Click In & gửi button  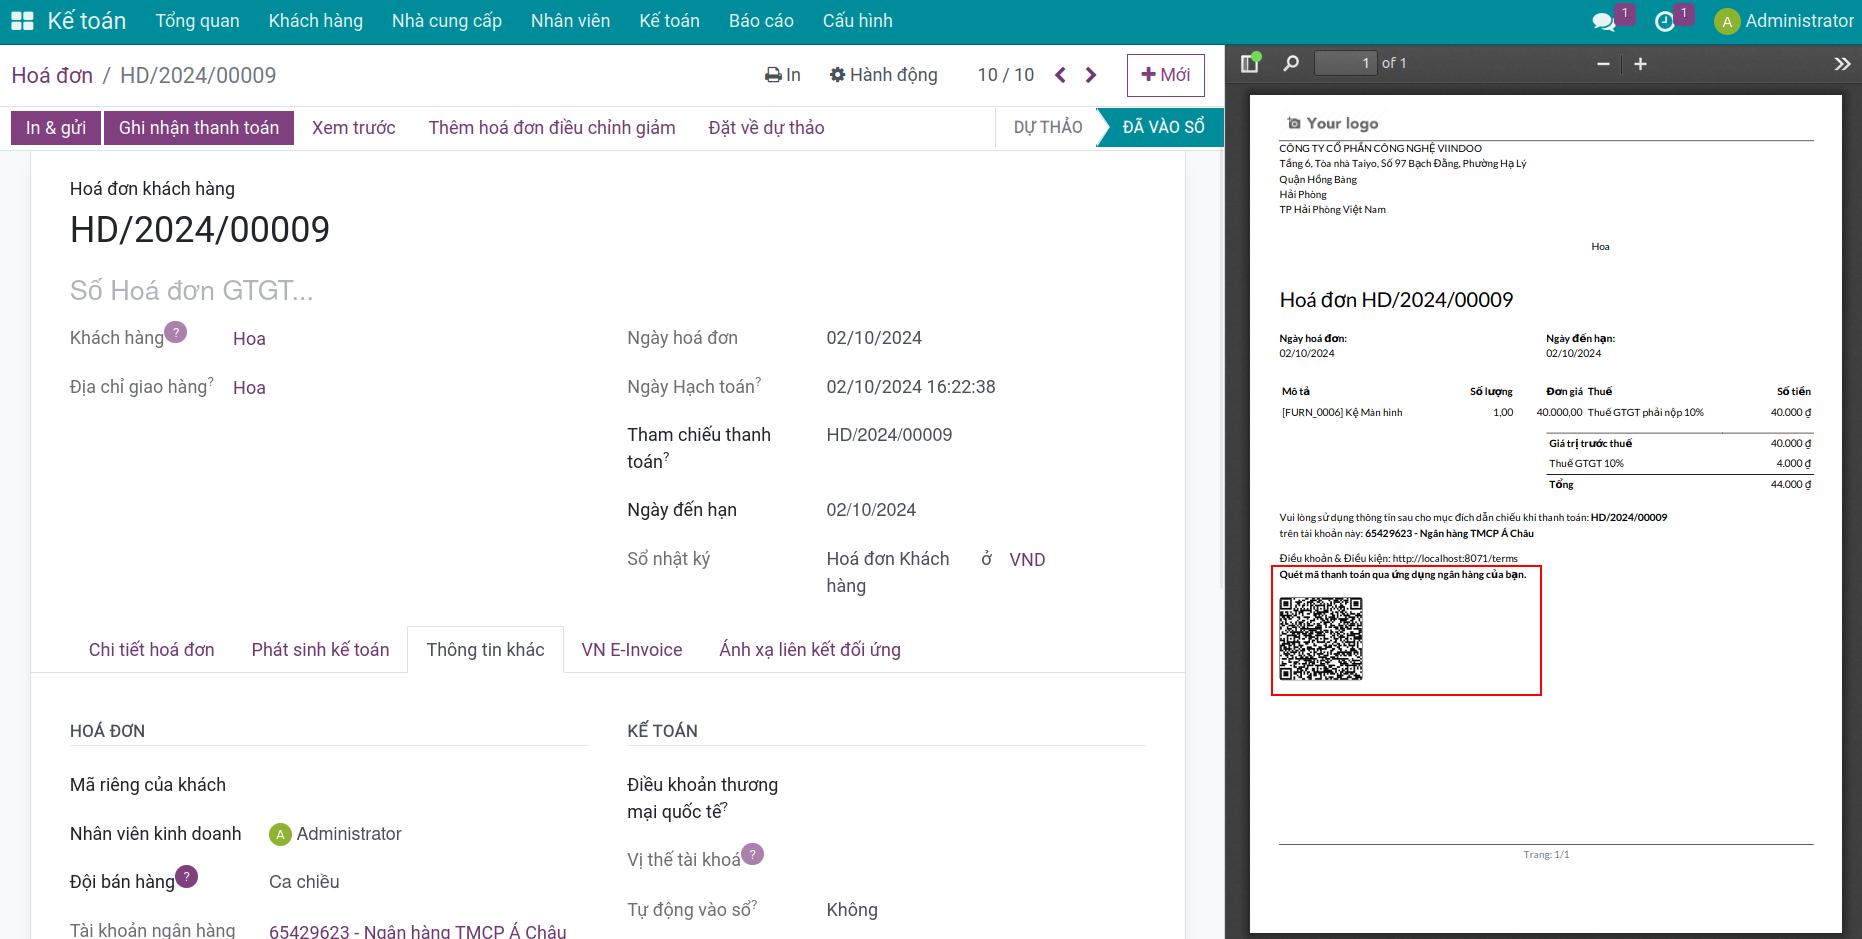coord(56,128)
